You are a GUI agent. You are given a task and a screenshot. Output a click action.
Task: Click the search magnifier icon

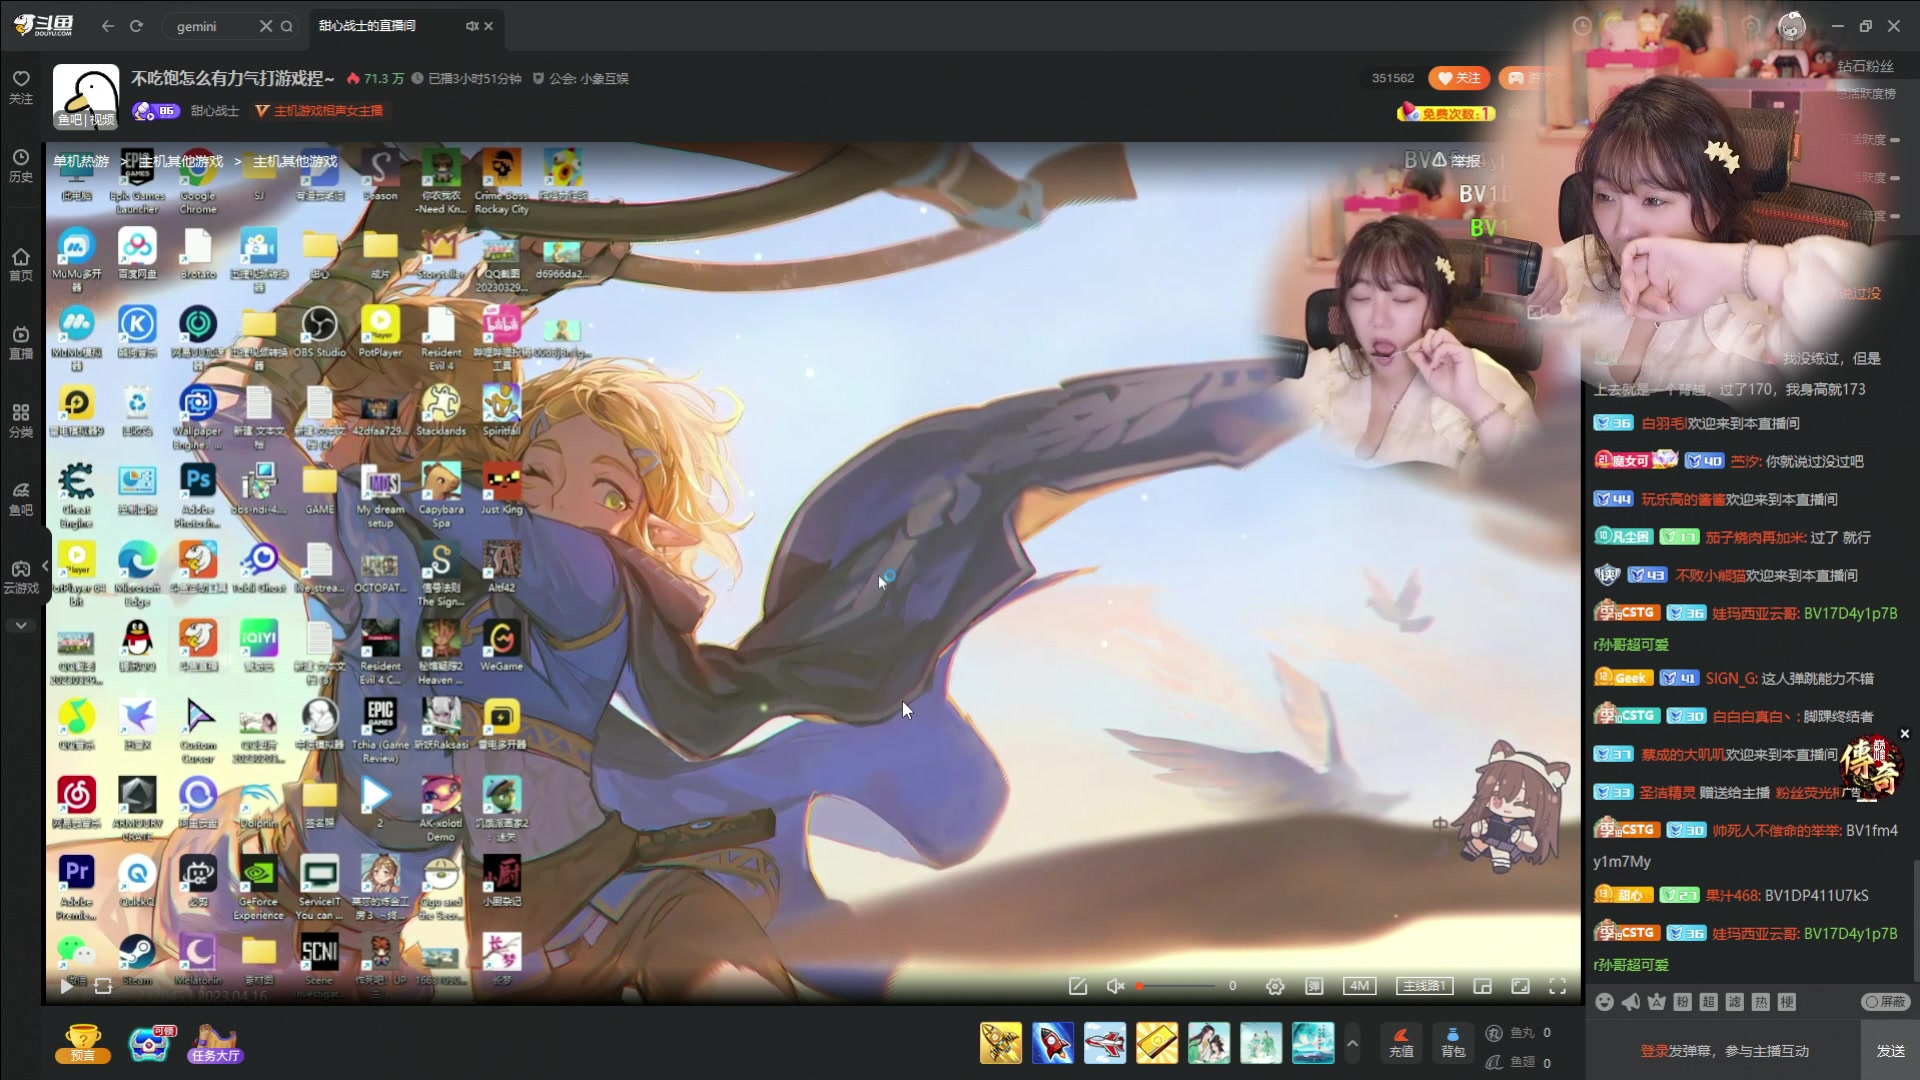(287, 26)
